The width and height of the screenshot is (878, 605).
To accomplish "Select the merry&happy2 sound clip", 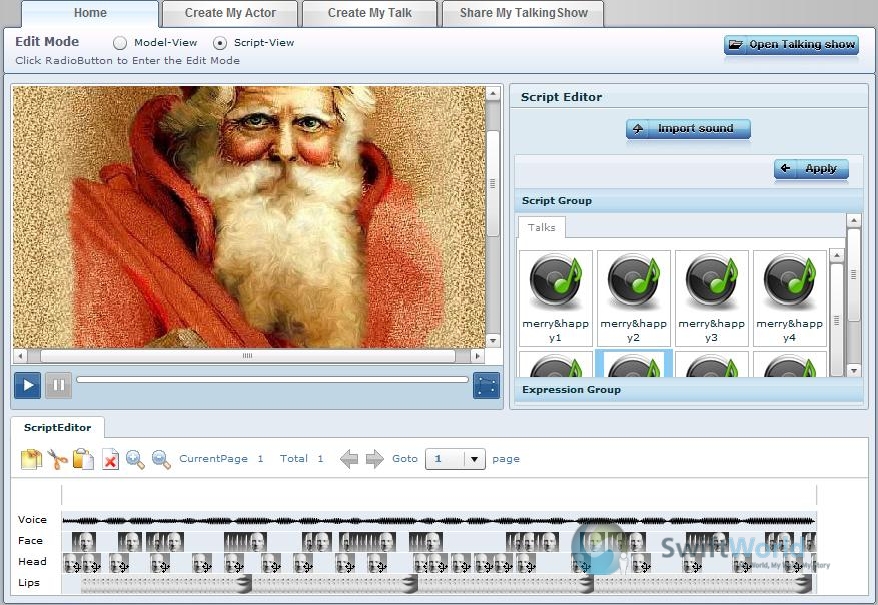I will point(633,298).
